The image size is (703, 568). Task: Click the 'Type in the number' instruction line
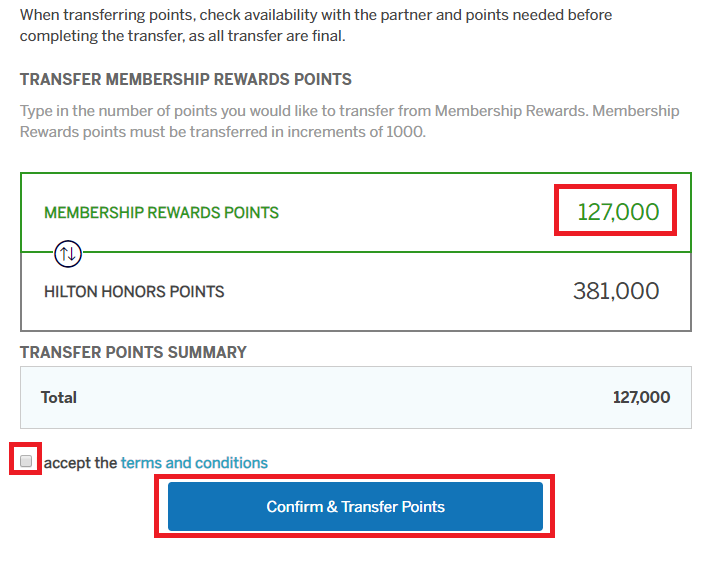(350, 111)
